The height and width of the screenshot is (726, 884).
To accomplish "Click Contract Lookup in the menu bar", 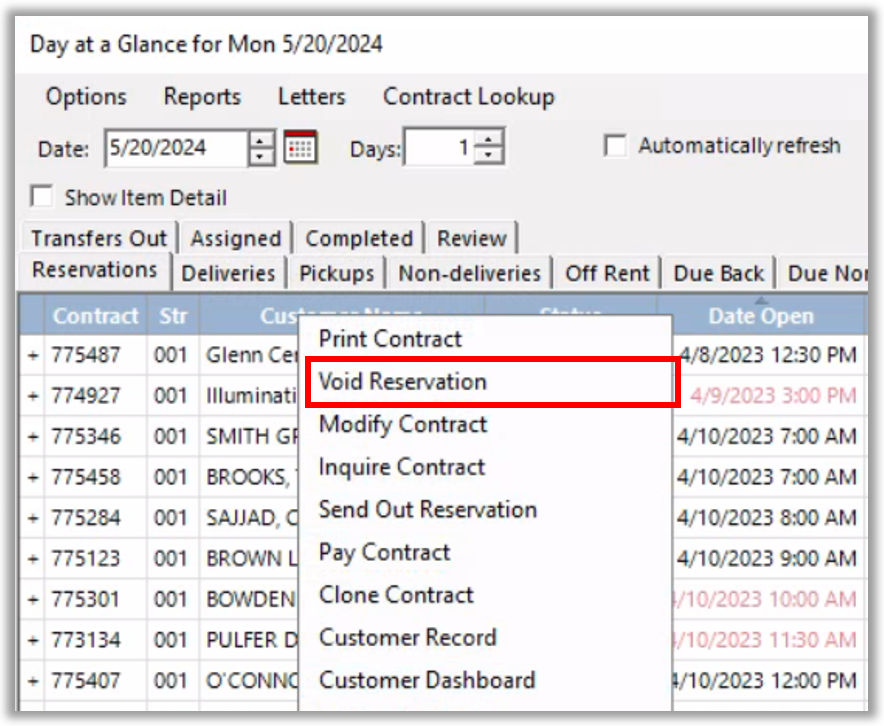I will click(468, 97).
